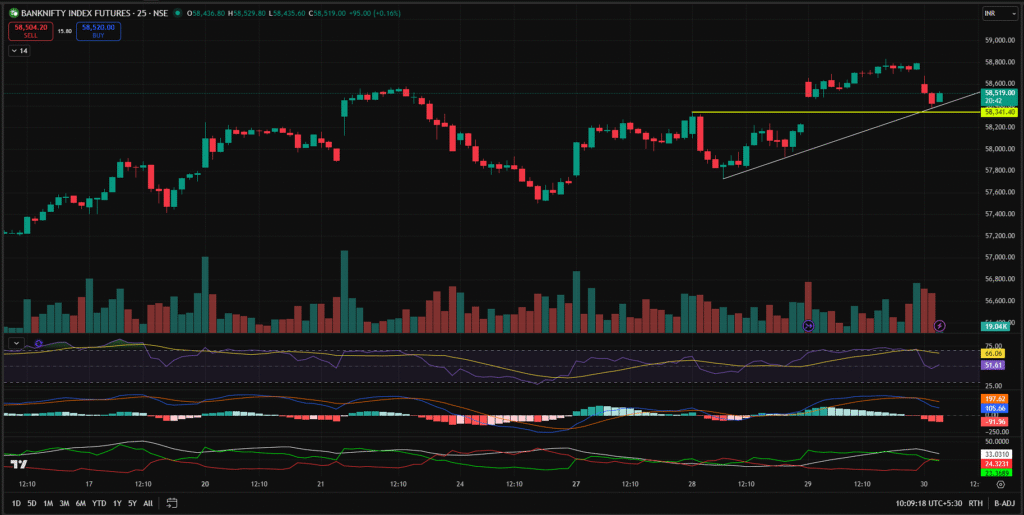
Task: Select the 1M date range
Action: (47, 503)
